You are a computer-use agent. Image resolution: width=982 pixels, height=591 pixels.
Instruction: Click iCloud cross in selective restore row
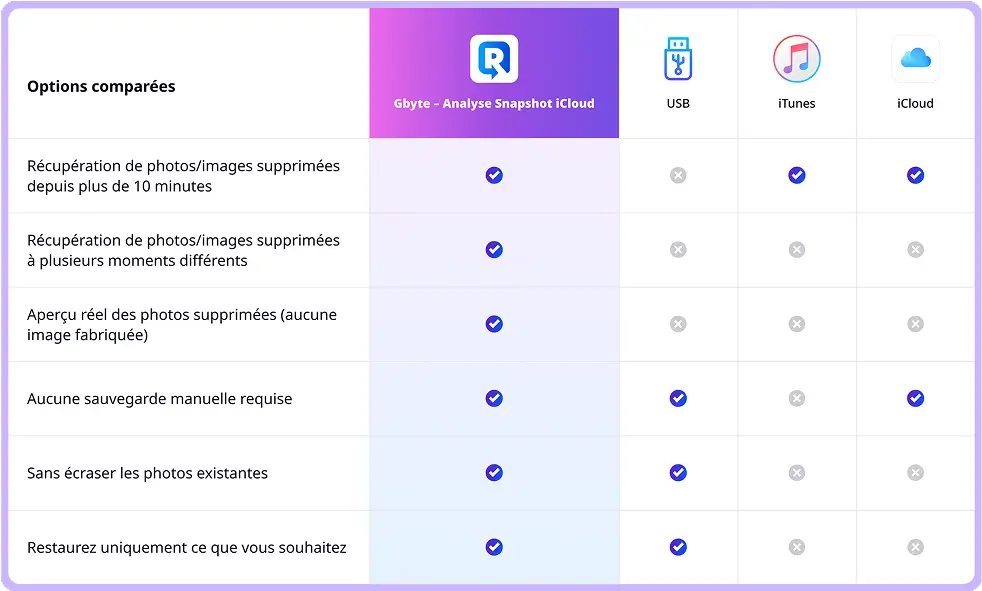[916, 547]
